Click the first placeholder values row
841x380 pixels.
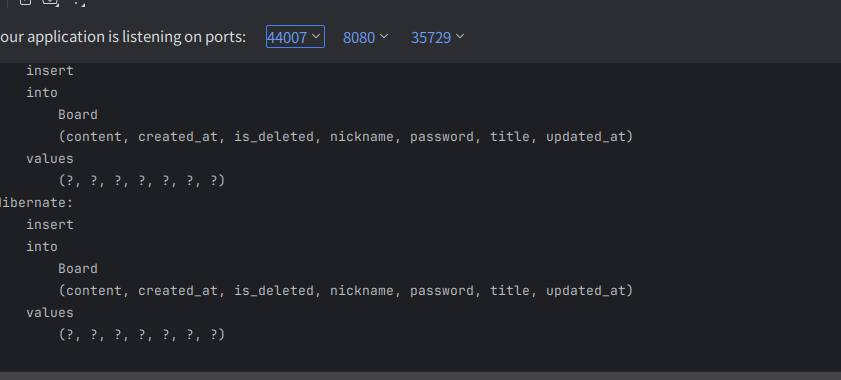pyautogui.click(x=142, y=180)
